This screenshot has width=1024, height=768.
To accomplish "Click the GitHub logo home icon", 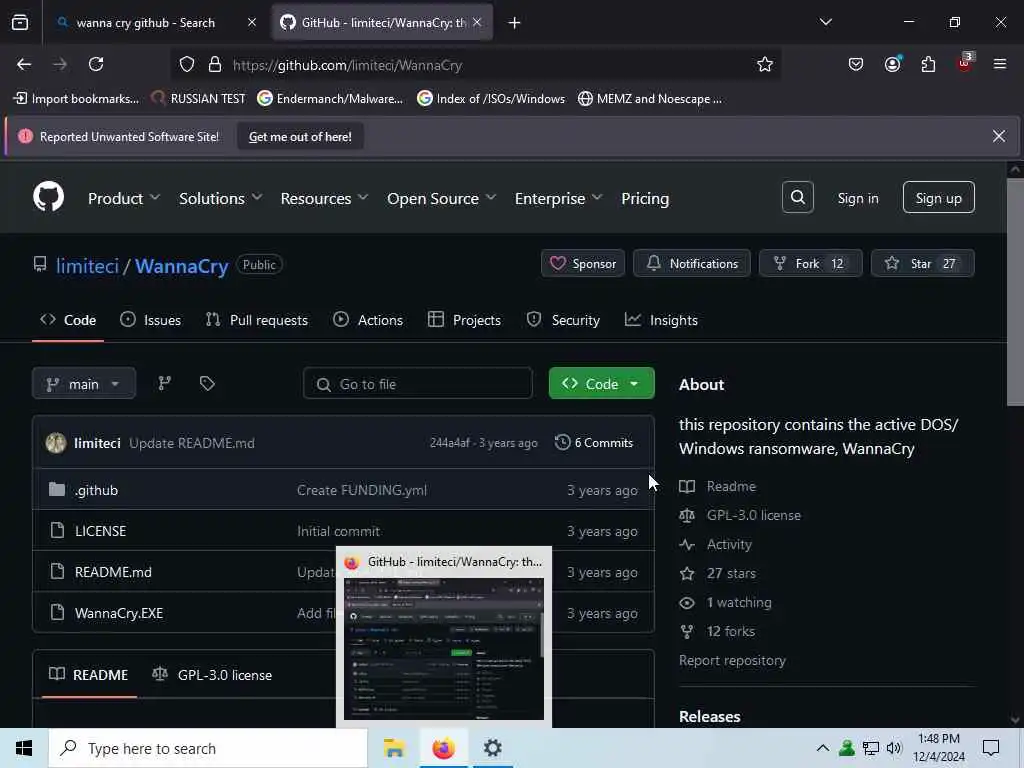I will [48, 197].
